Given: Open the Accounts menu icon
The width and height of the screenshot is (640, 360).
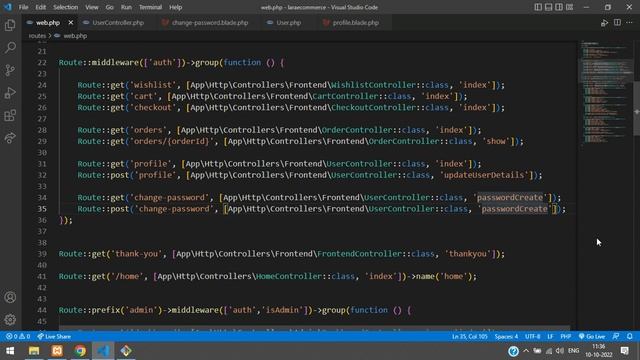Looking at the screenshot, I should pyautogui.click(x=10, y=297).
